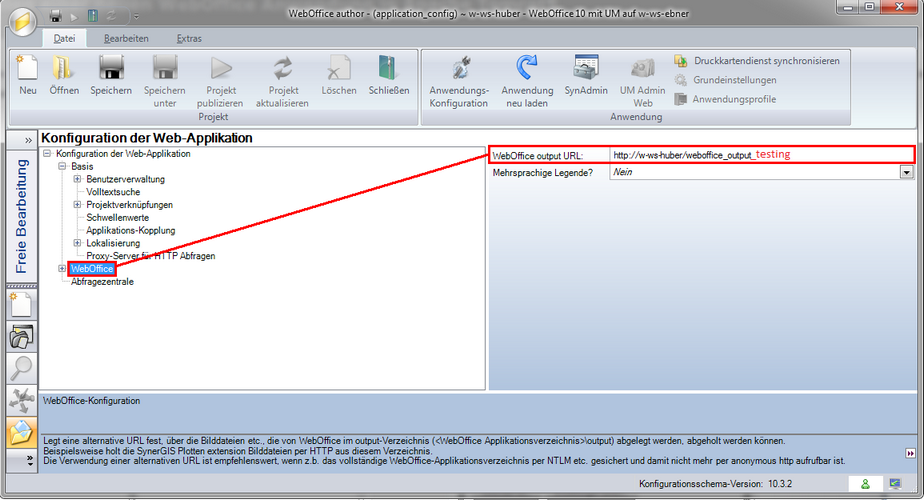924x500 pixels.
Task: Click Freie Bearbeitung vertical panel tab
Action: pos(21,216)
